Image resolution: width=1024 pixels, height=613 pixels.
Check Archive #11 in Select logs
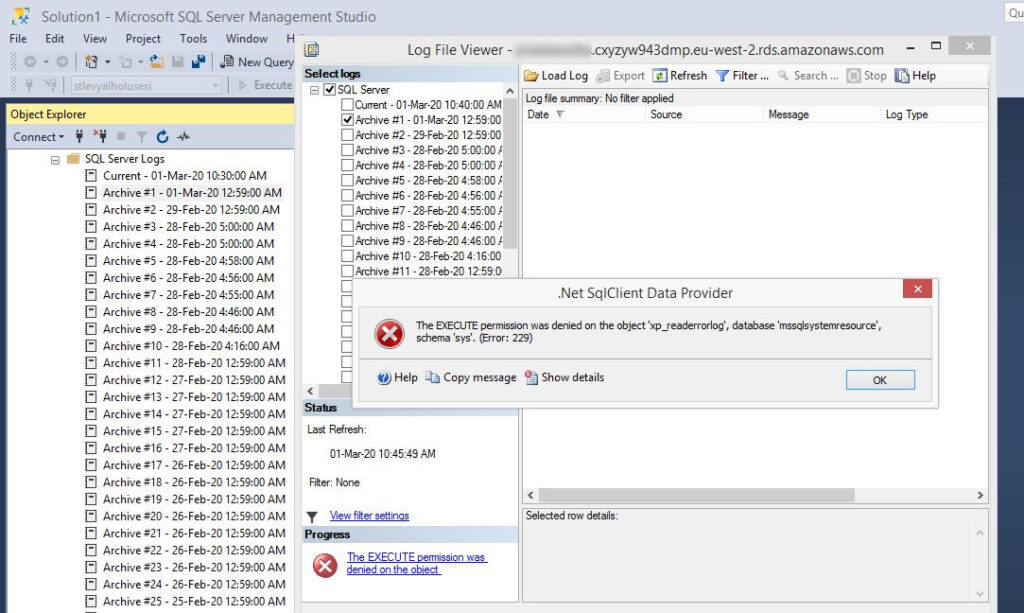pos(347,271)
